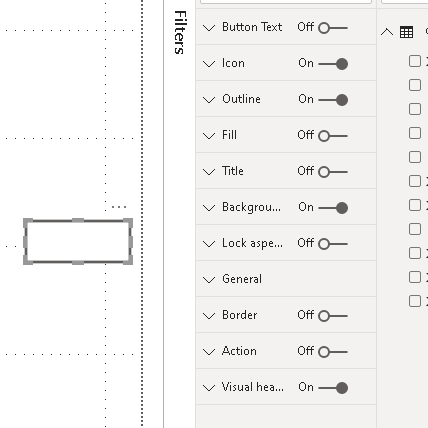Enable the Action toggle
The image size is (428, 428).
pyautogui.click(x=333, y=352)
